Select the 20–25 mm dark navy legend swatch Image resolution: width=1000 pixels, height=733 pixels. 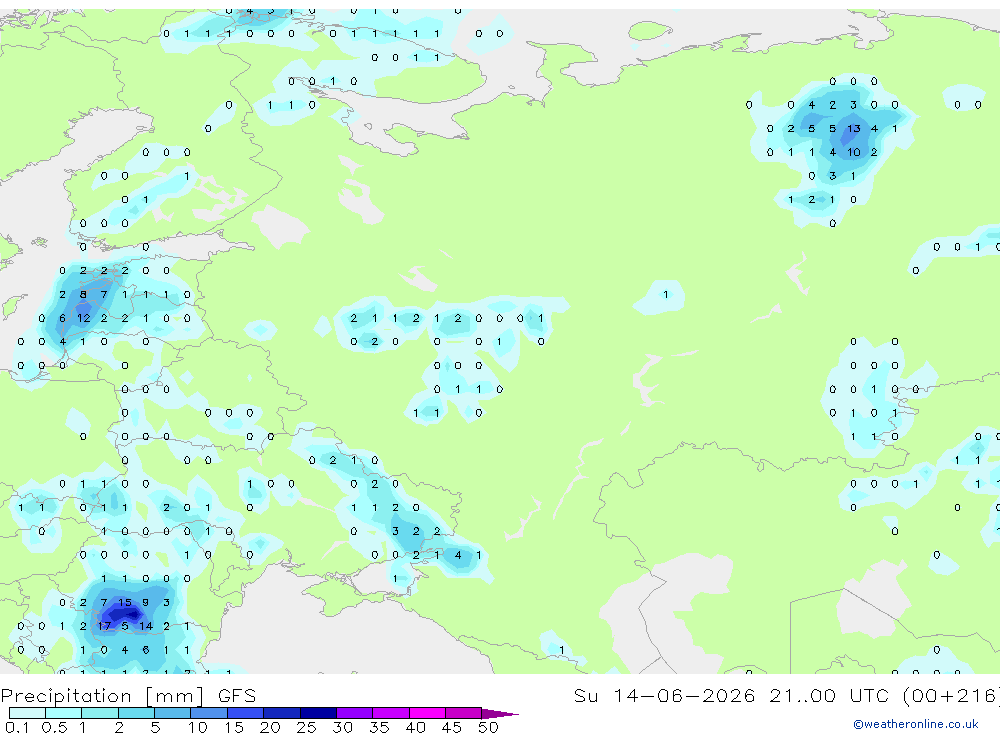282,713
